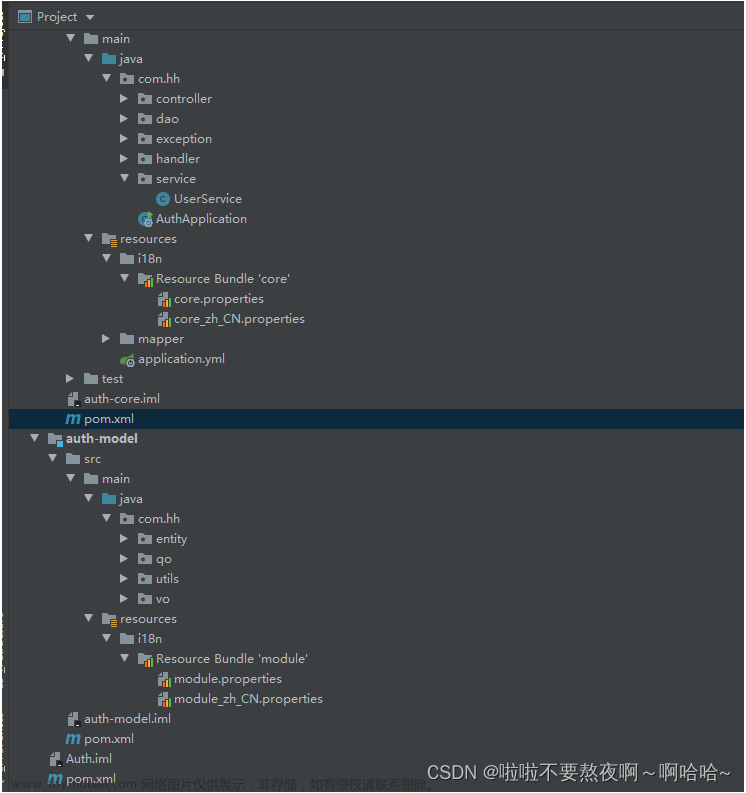The width and height of the screenshot is (746, 793).
Task: Click the module_zh_CN.properties file icon
Action: point(164,699)
